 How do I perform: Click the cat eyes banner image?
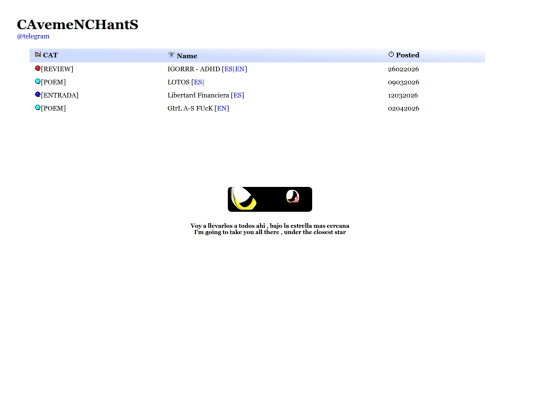tap(270, 199)
